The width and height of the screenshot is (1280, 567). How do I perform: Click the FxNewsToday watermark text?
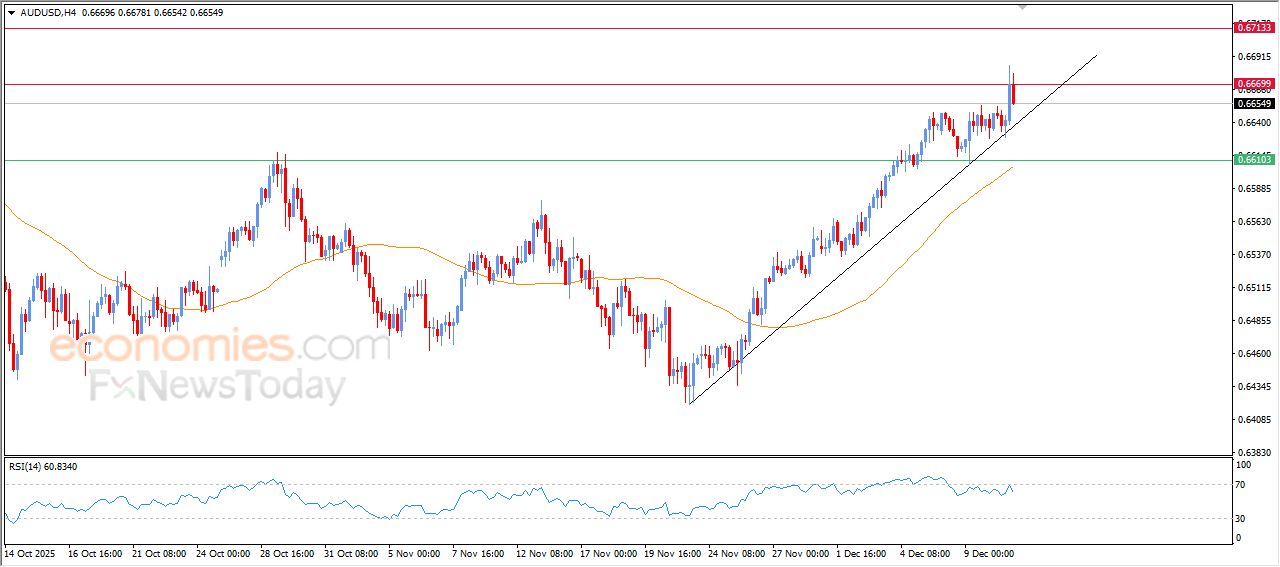[x=218, y=386]
